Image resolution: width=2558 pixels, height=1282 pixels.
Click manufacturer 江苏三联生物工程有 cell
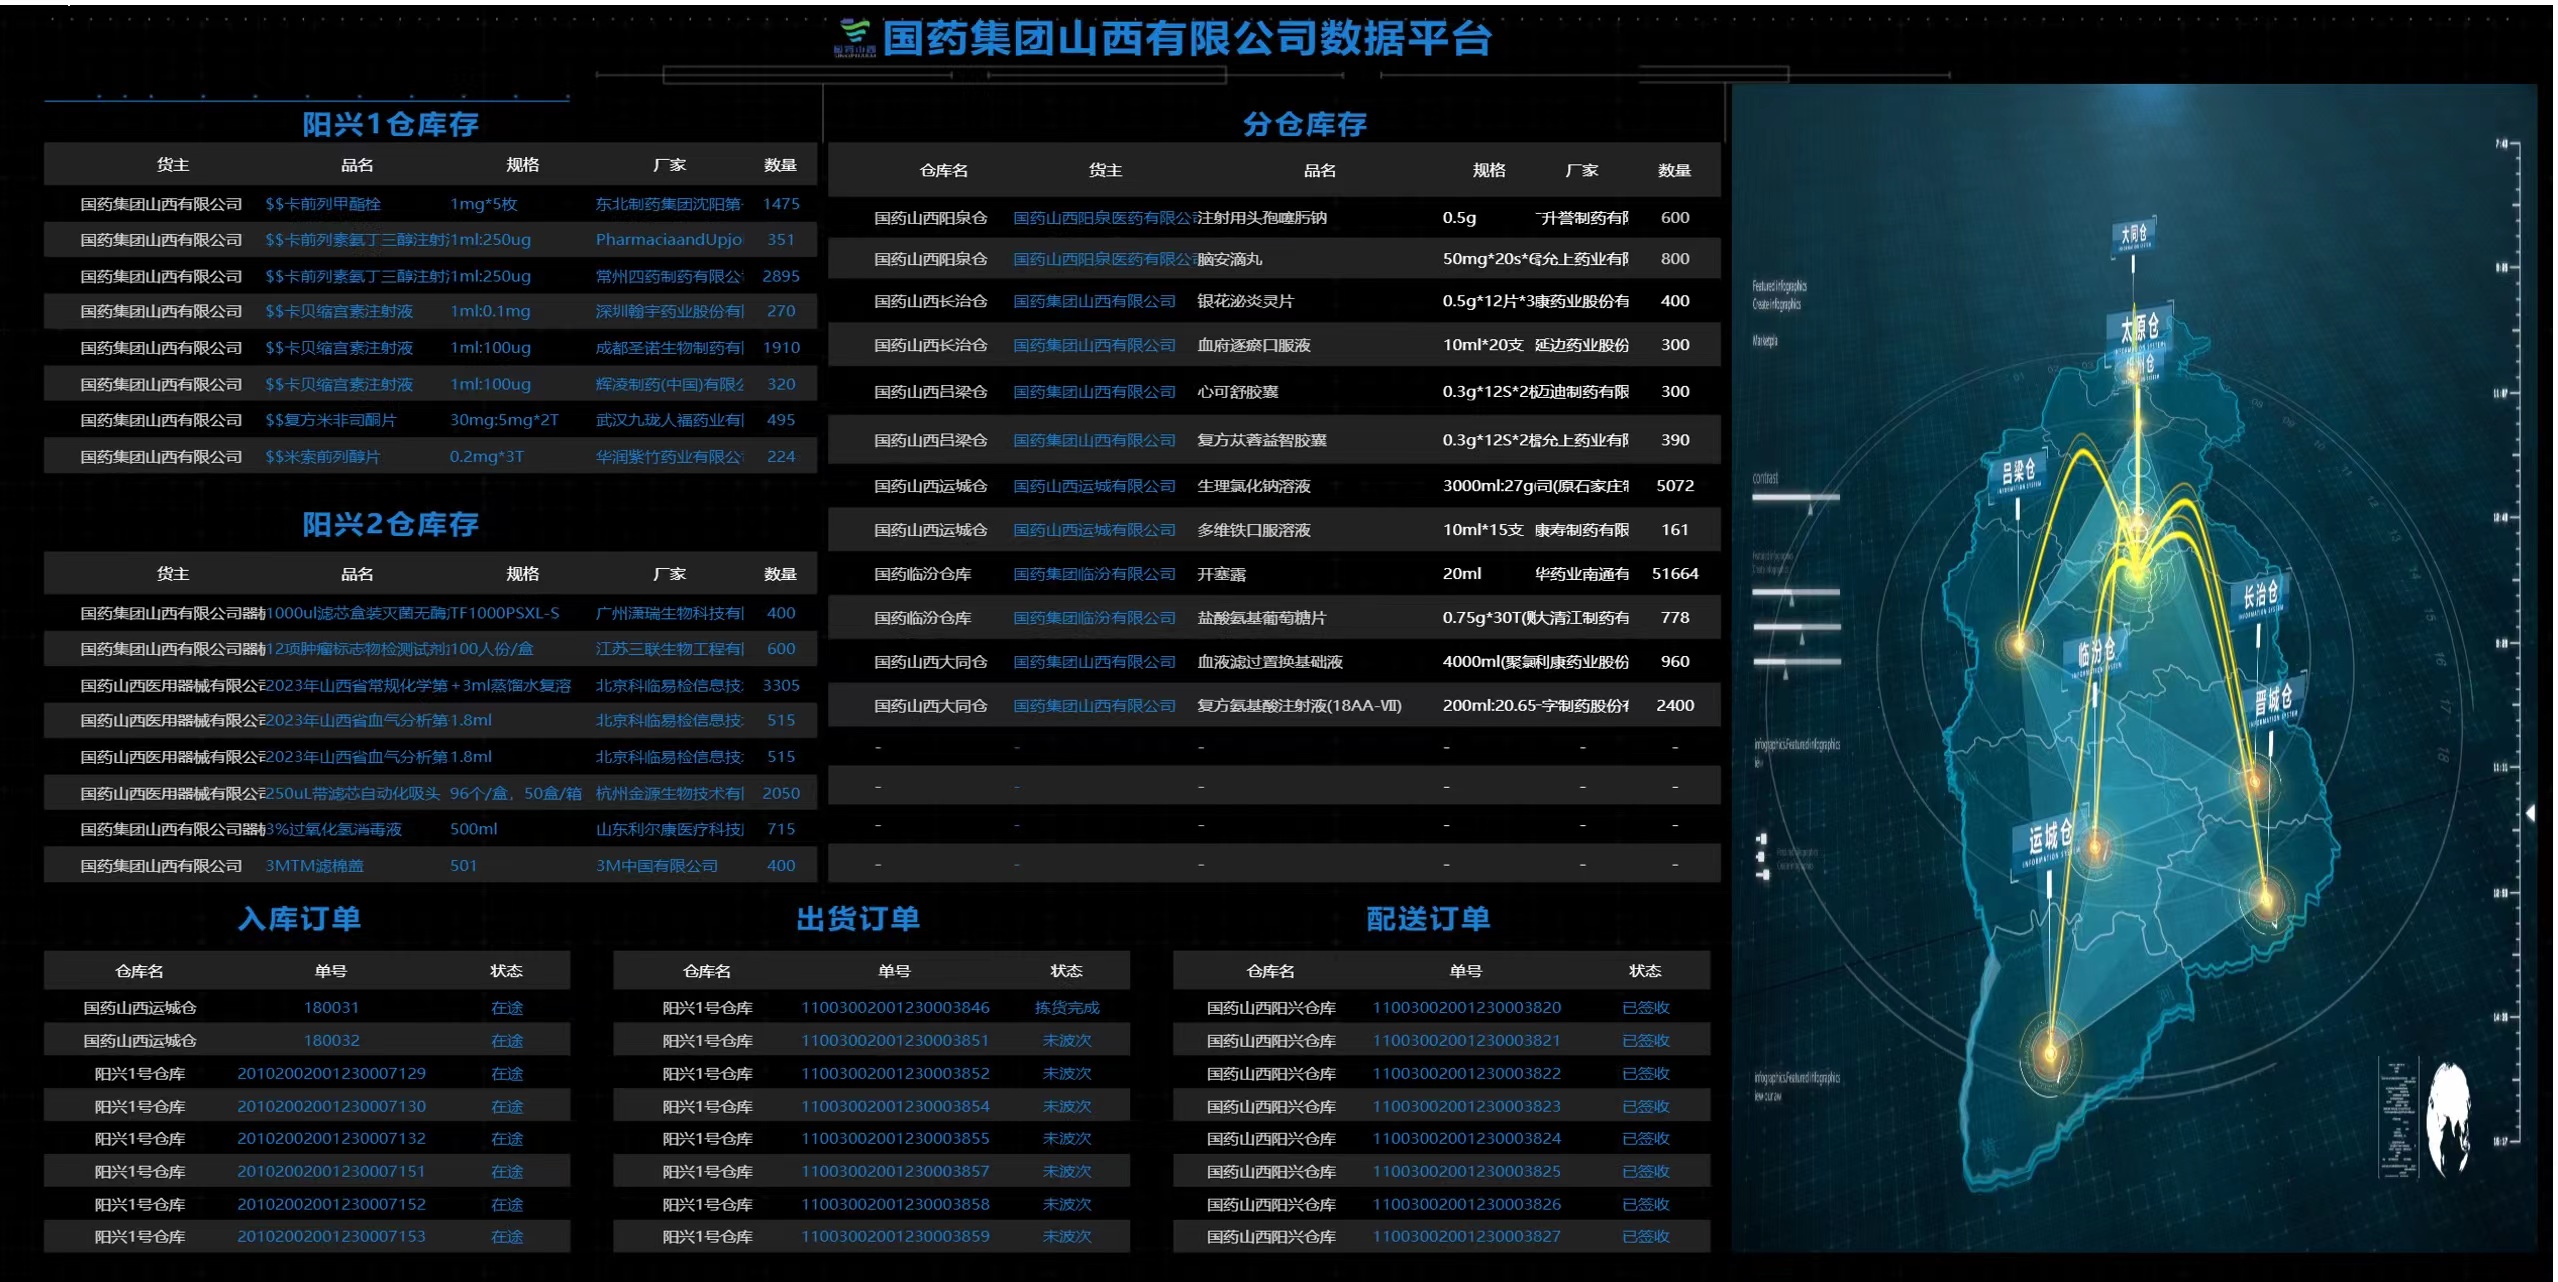669,649
